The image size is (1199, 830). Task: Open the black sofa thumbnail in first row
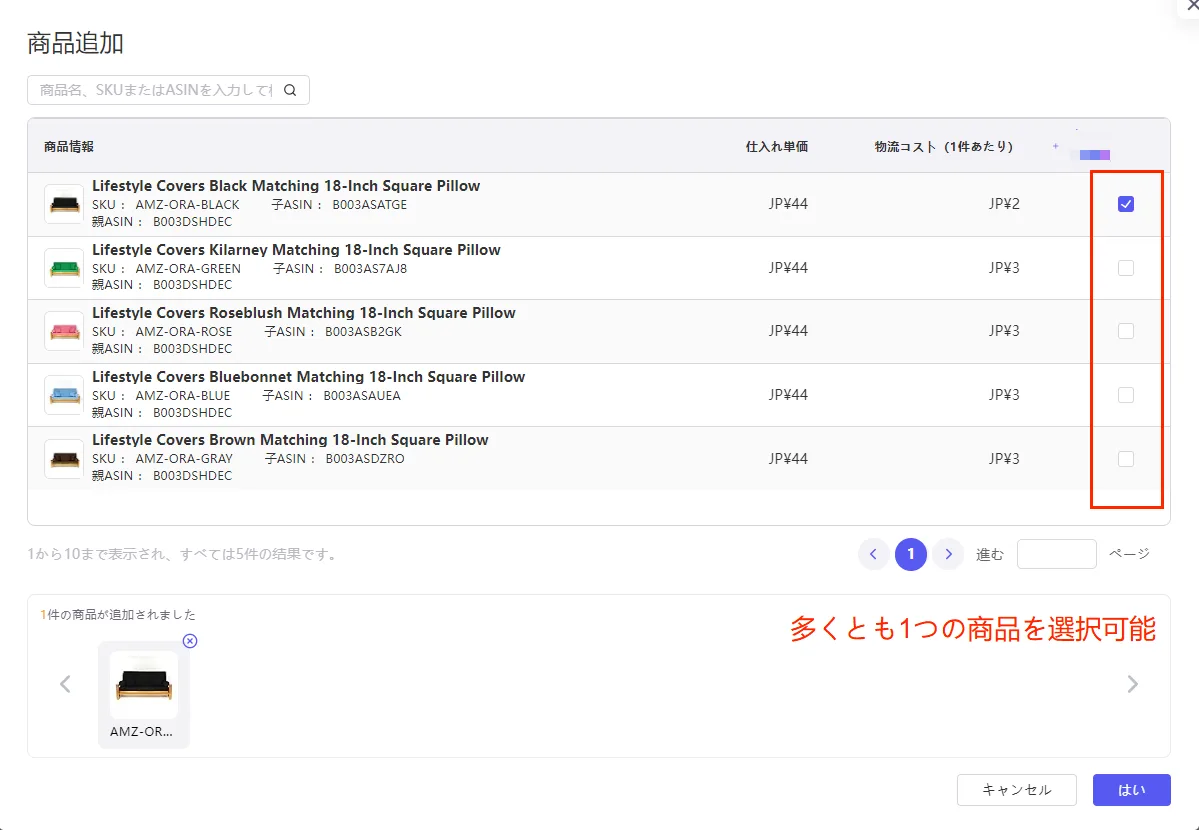tap(64, 204)
